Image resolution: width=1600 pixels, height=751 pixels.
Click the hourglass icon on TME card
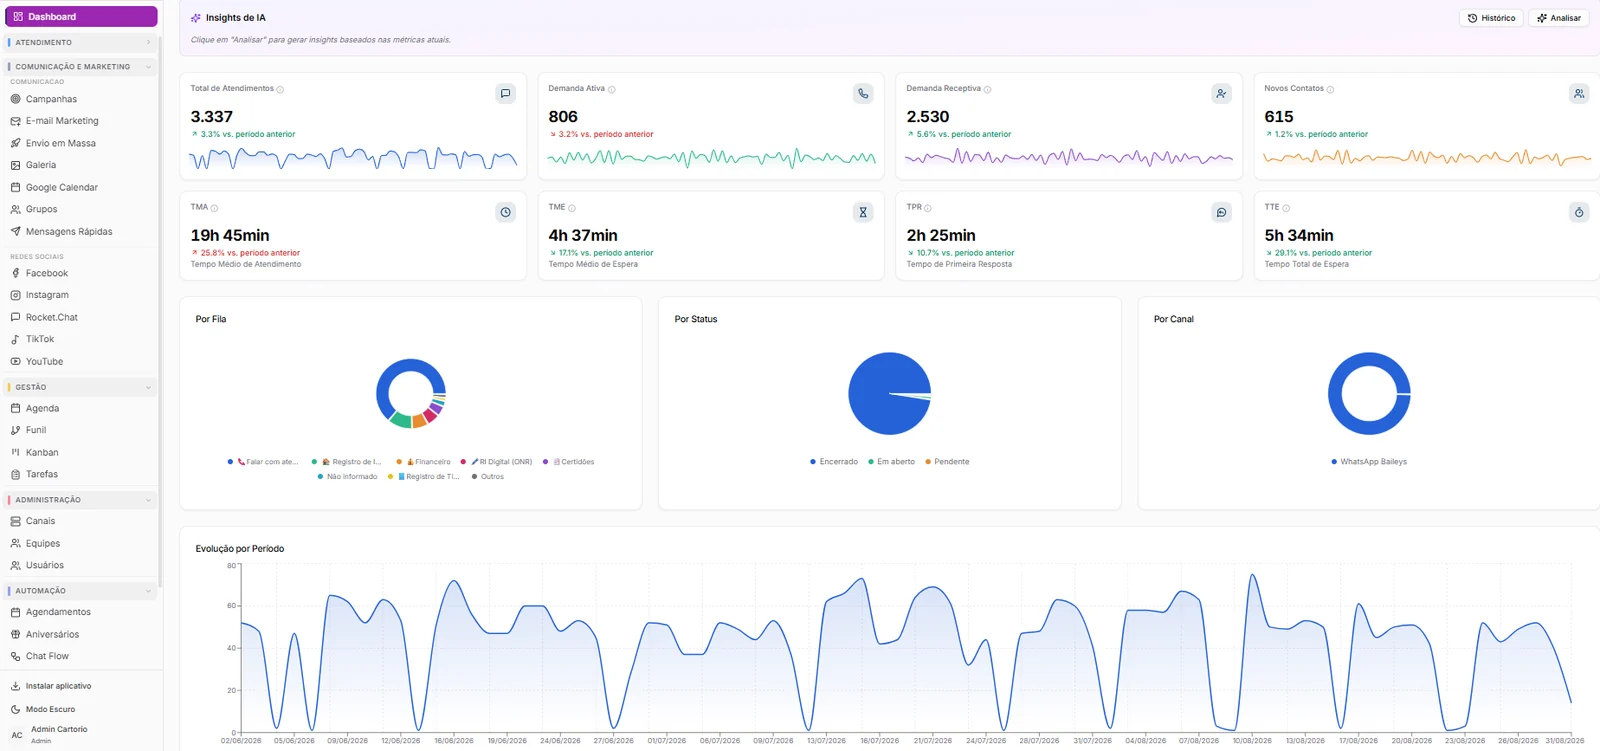863,212
